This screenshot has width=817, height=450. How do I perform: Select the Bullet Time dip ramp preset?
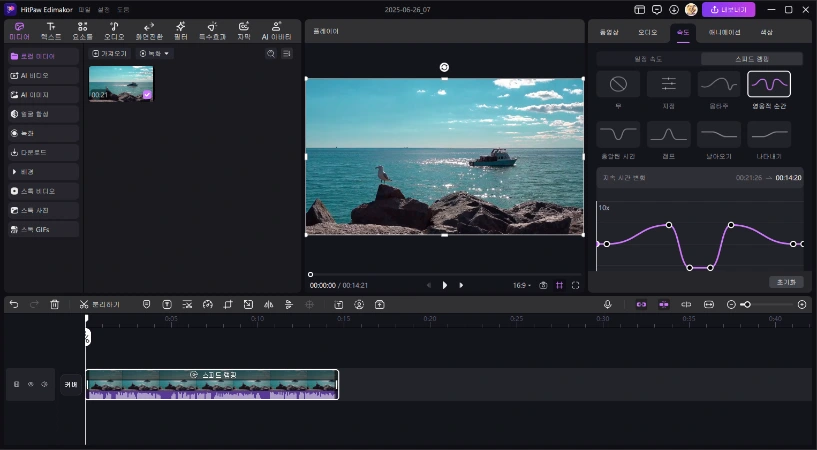pos(618,134)
